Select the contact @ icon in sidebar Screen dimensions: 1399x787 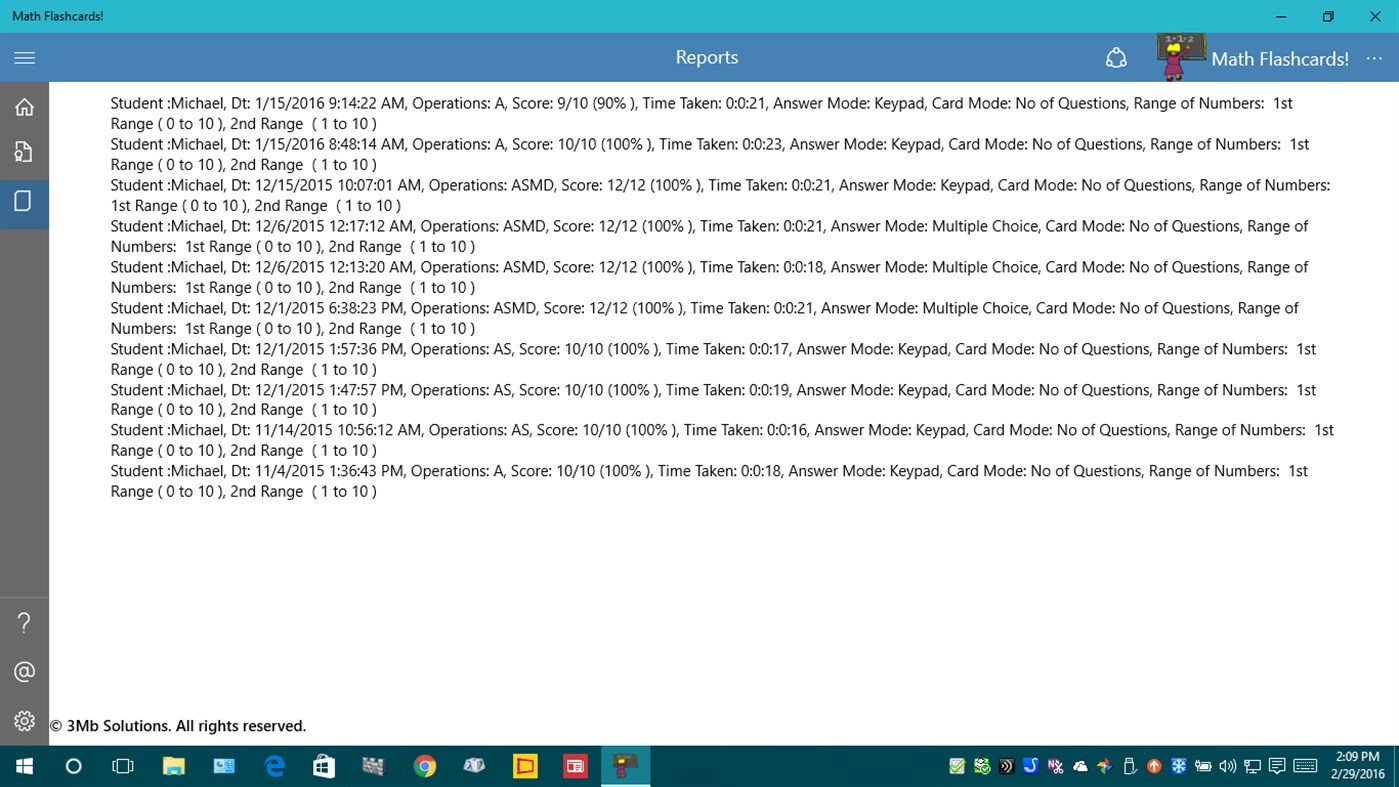click(24, 670)
